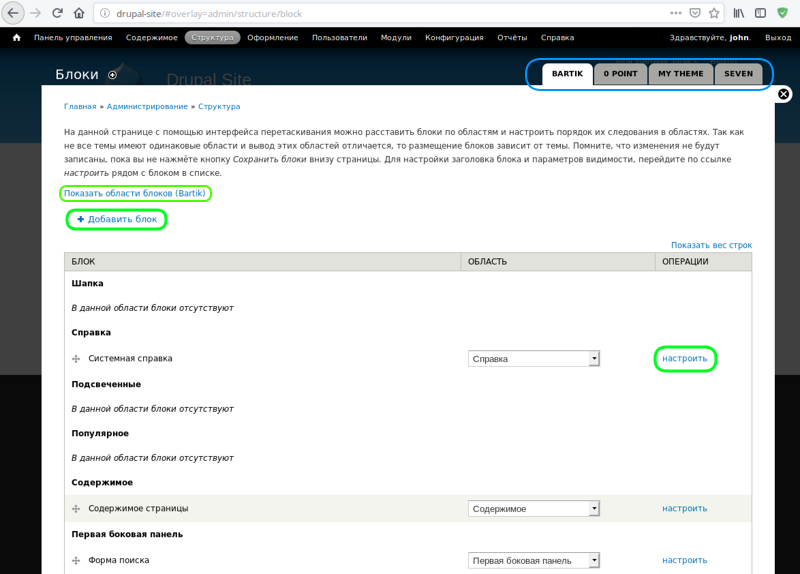
Task: Go back with the browser back arrow
Action: coord(13,13)
